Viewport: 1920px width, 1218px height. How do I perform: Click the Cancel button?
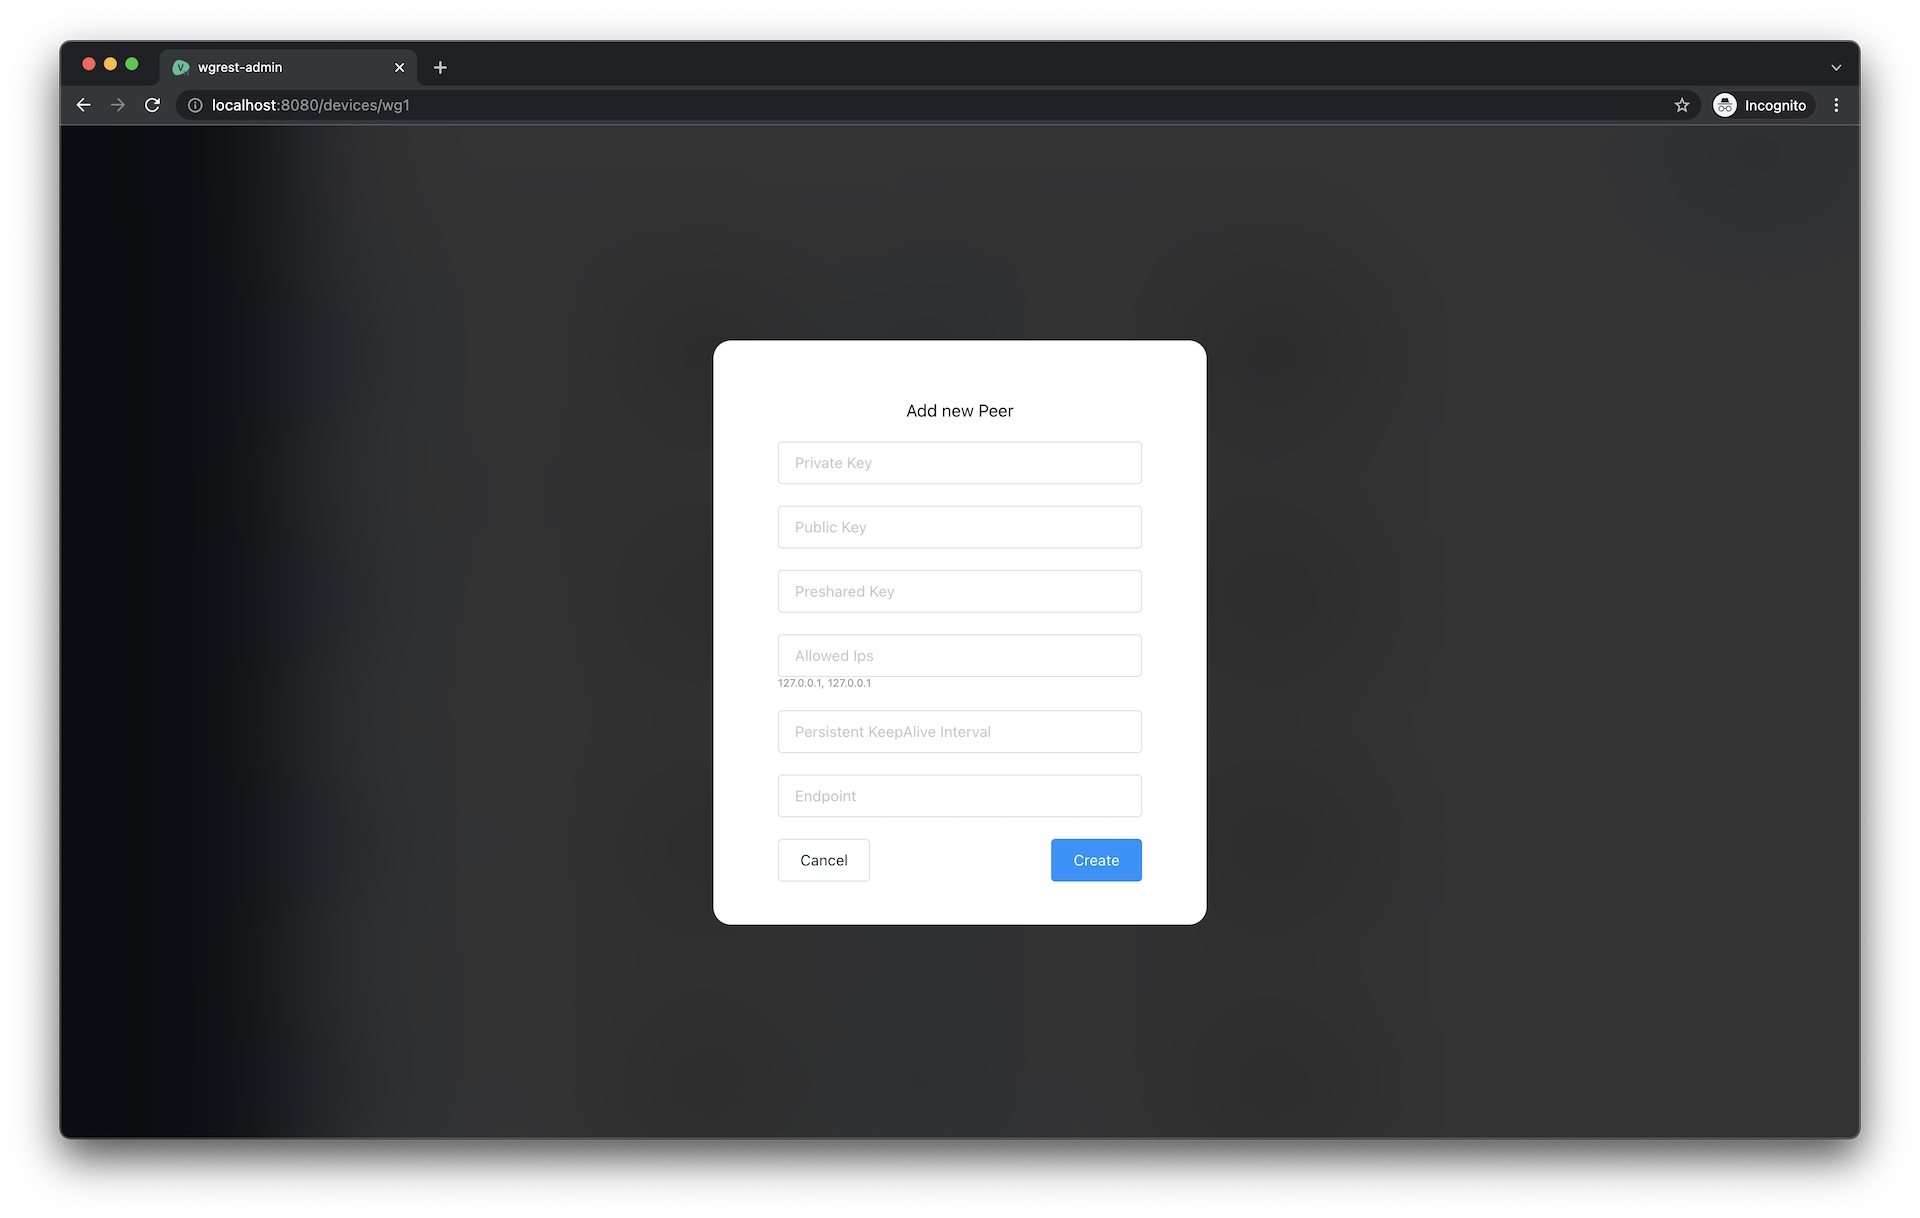pyautogui.click(x=823, y=860)
